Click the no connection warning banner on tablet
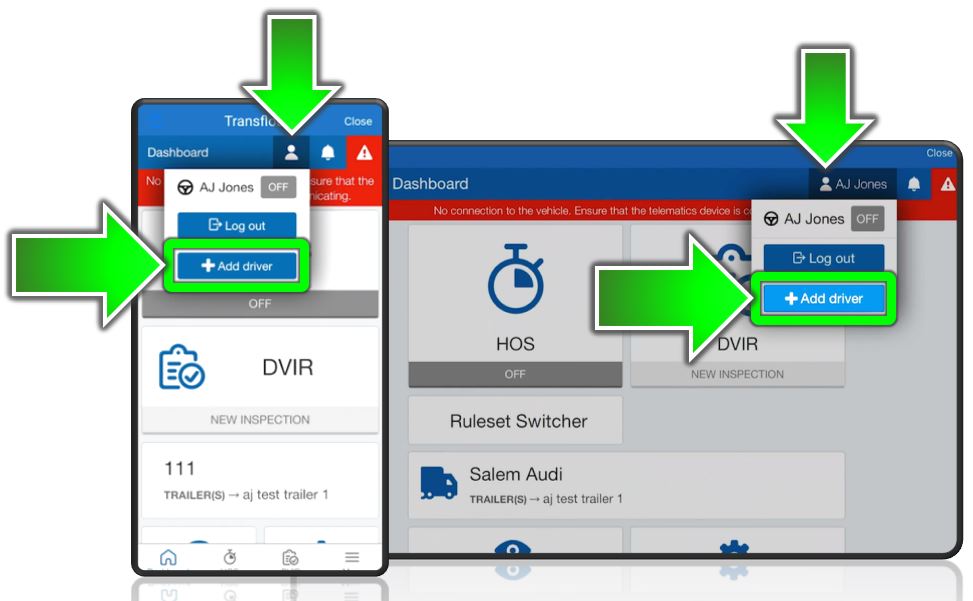Viewport: 973px width, 601px height. 570,211
